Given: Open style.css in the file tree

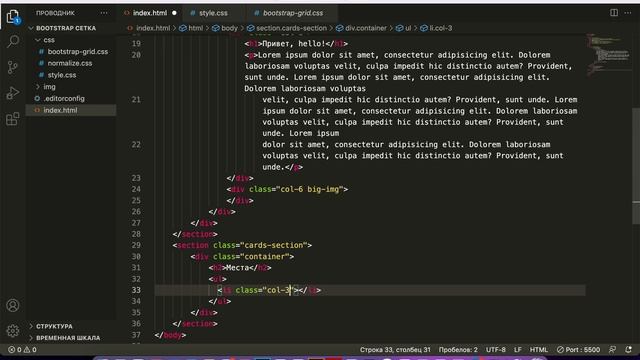Looking at the screenshot, I should [x=62, y=75].
